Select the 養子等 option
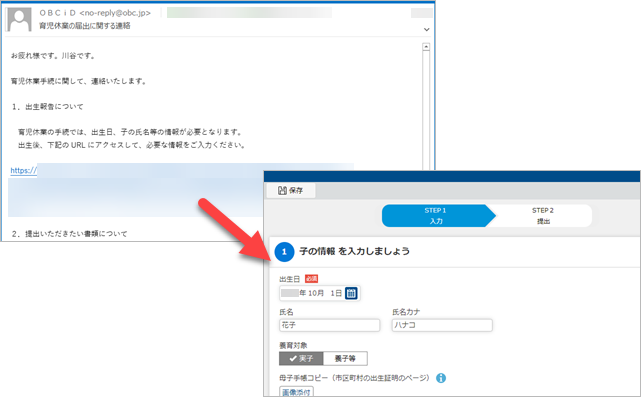The image size is (643, 399). click(x=345, y=358)
